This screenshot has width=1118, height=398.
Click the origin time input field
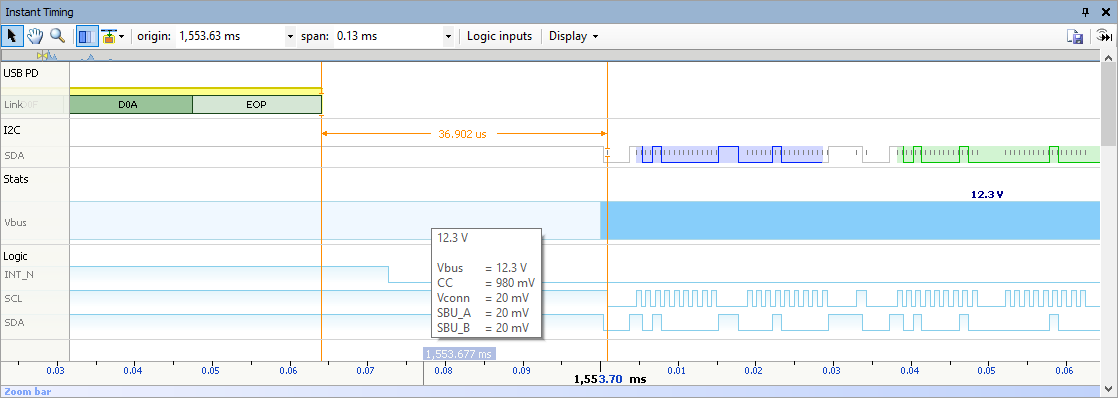[230, 36]
